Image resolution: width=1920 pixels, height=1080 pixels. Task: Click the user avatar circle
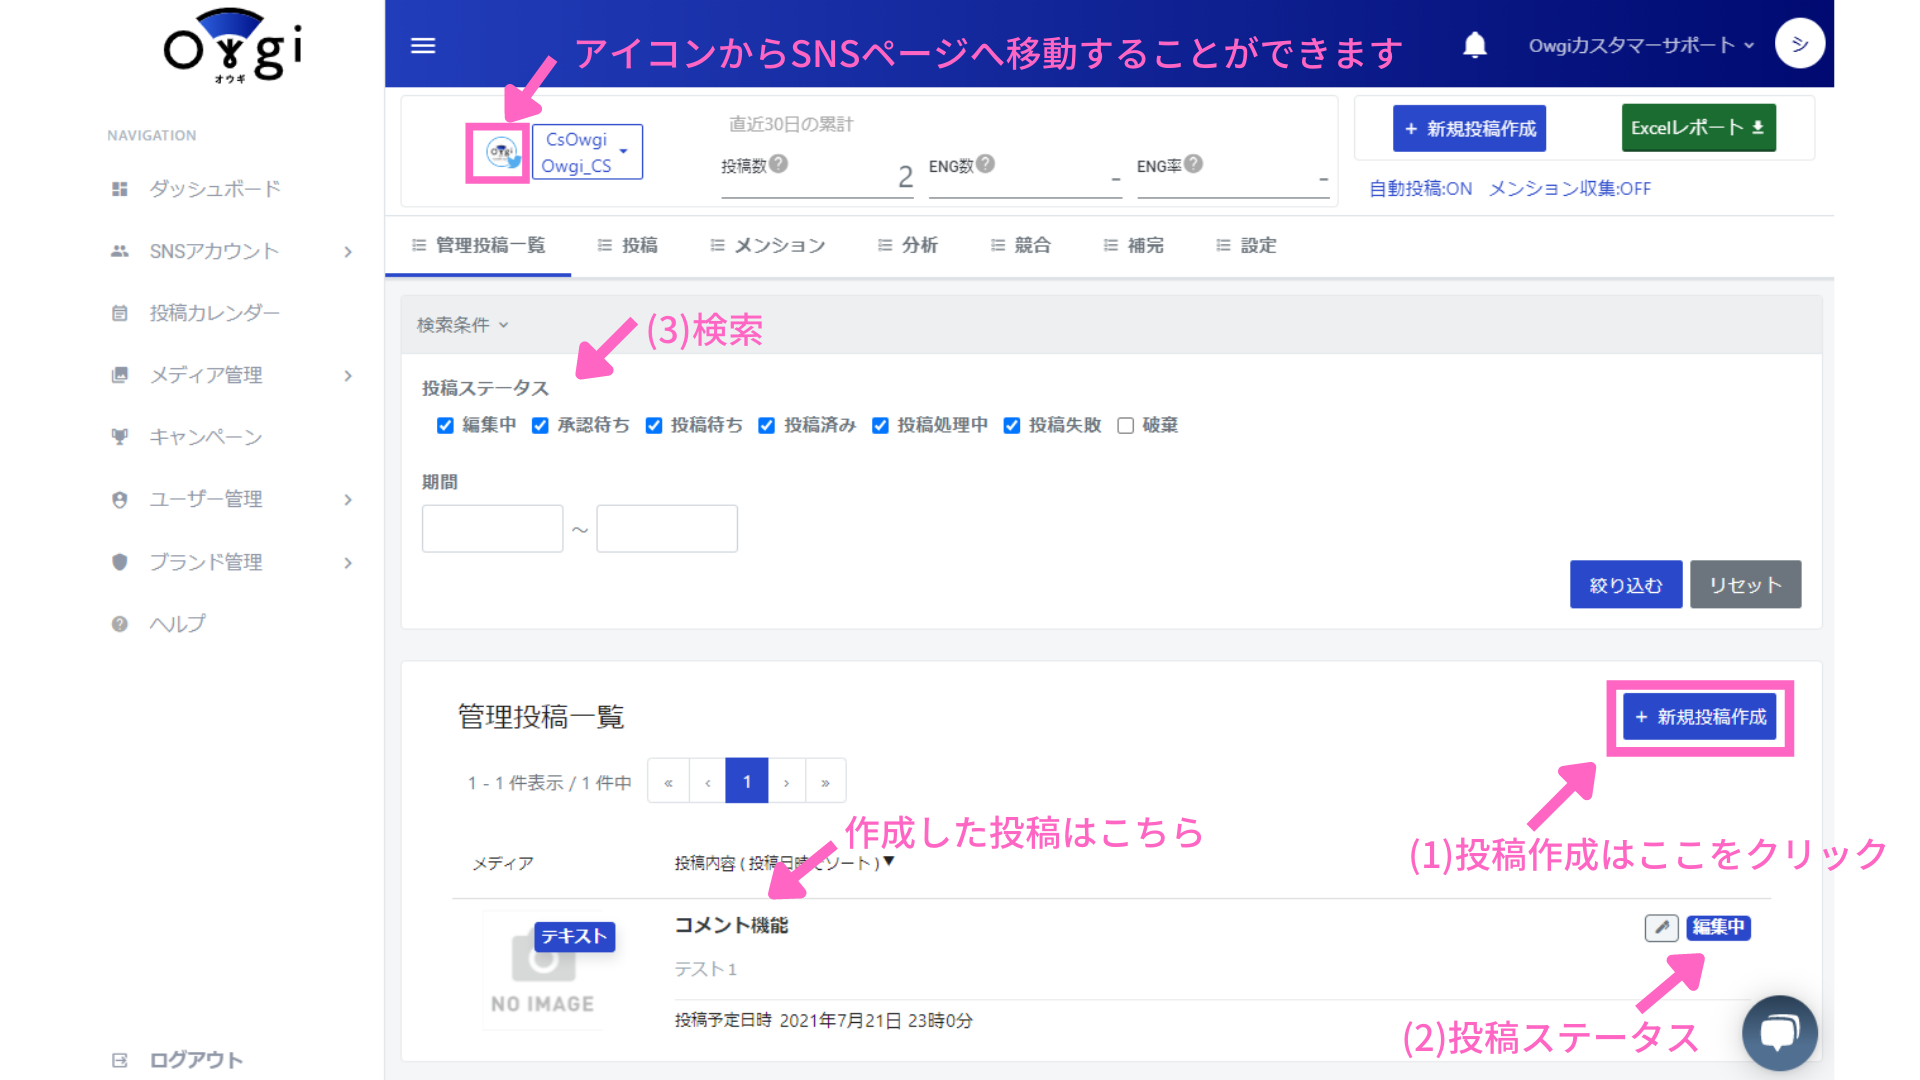(1799, 44)
